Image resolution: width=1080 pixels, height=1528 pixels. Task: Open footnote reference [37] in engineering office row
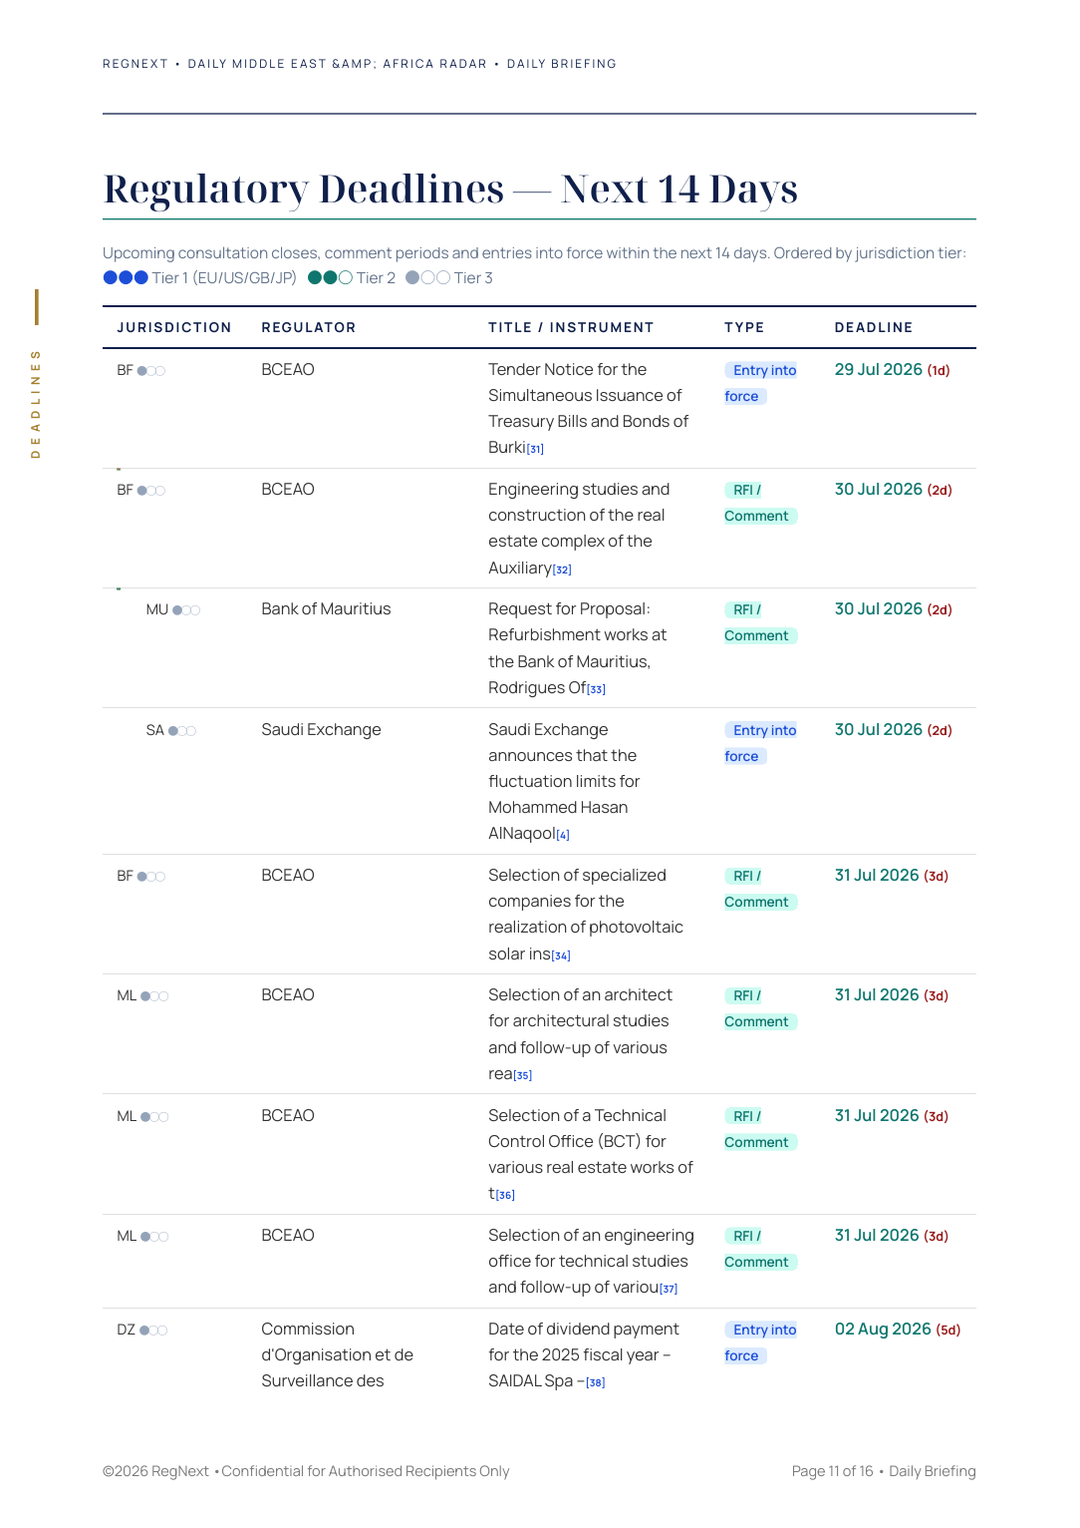pyautogui.click(x=669, y=1289)
